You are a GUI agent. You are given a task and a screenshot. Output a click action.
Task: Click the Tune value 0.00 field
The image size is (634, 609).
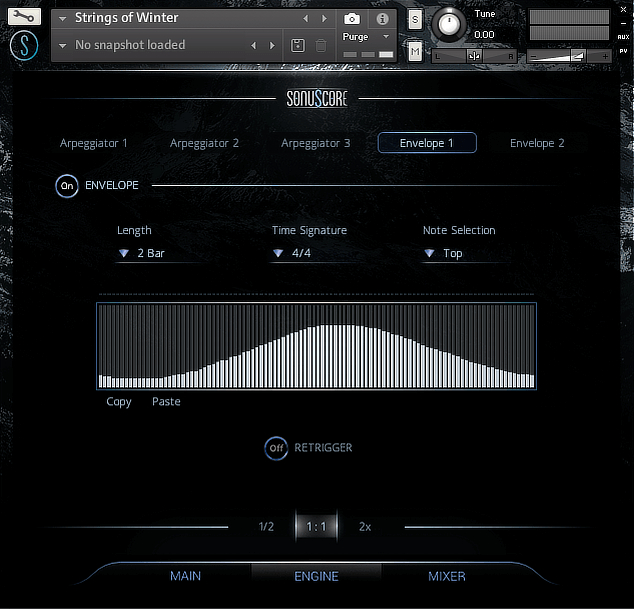click(484, 35)
